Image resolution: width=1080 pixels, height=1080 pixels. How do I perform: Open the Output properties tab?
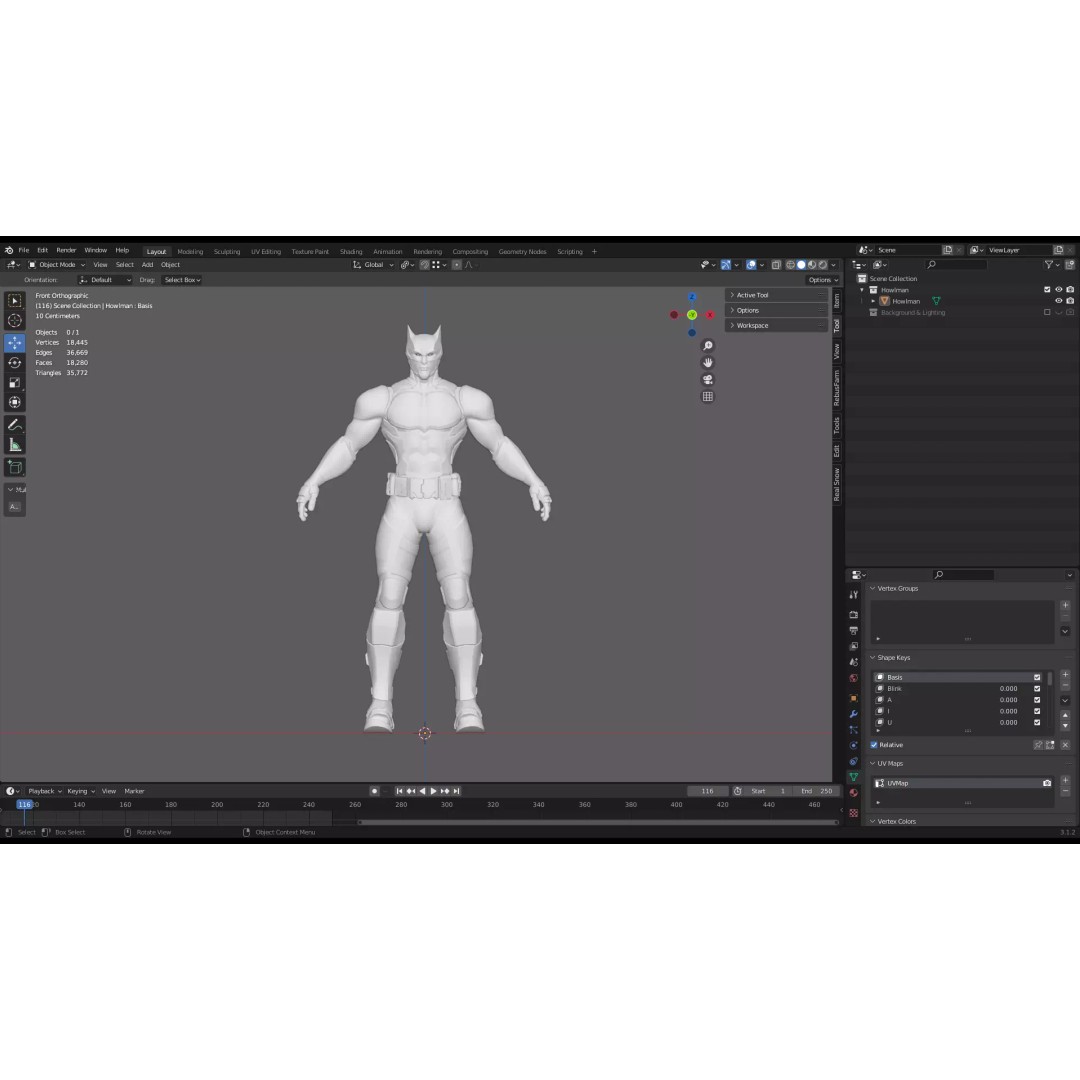pyautogui.click(x=853, y=630)
